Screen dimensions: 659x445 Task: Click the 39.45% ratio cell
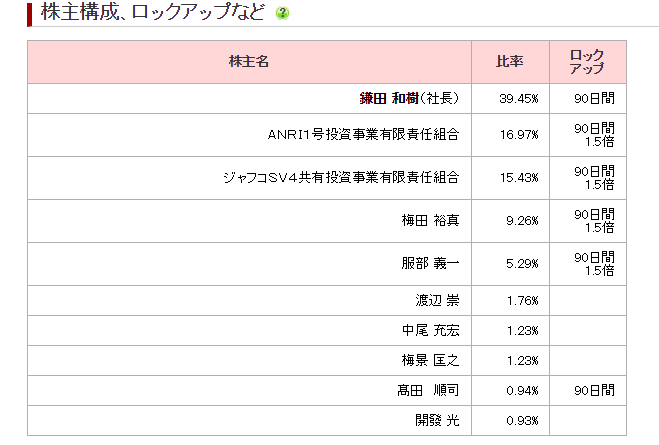(x=510, y=99)
